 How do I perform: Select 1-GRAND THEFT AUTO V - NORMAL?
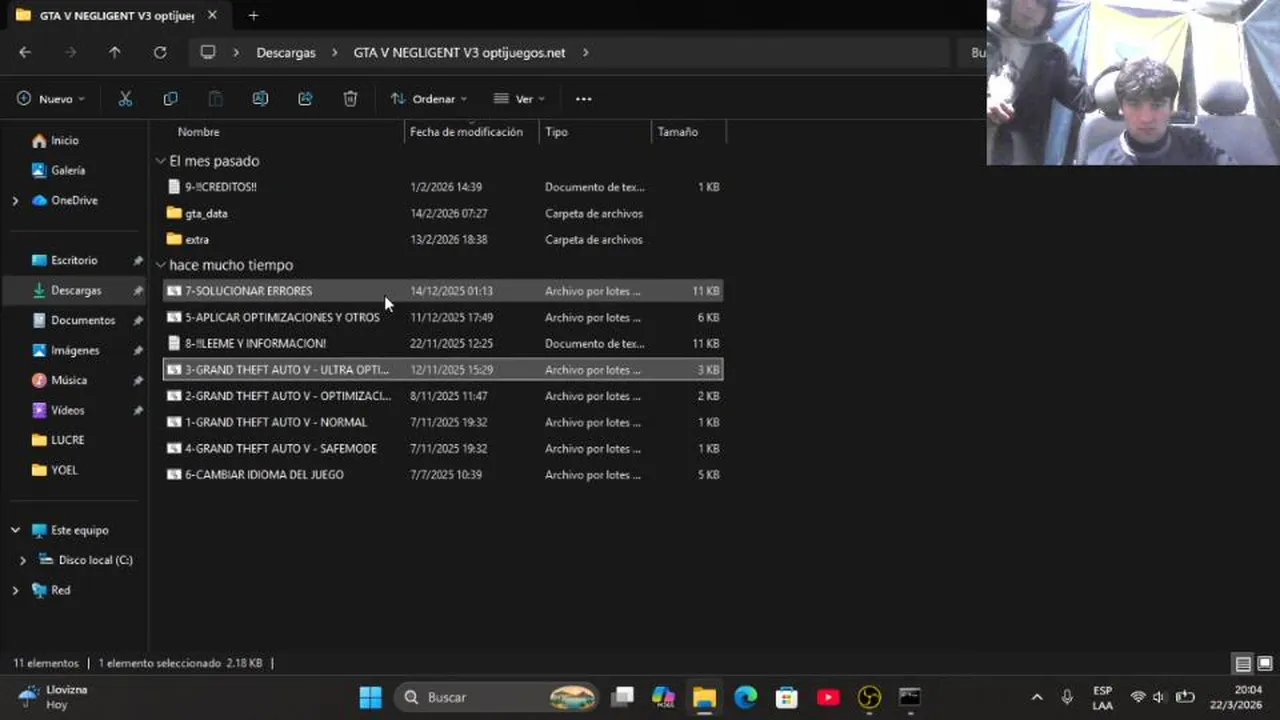[x=442, y=422]
